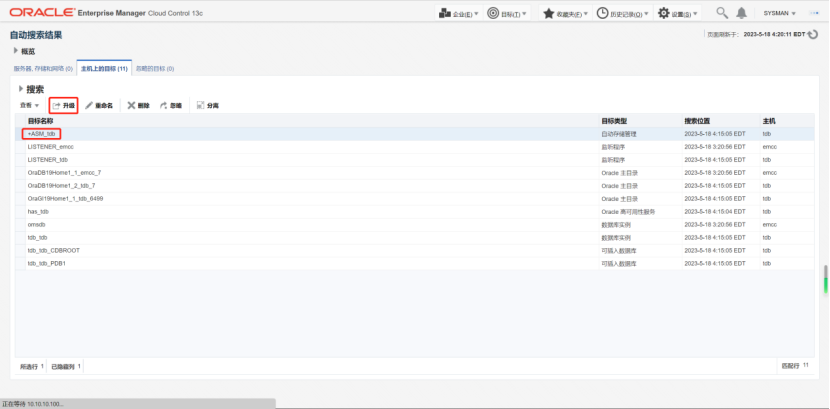Click the page refreshed timestamp 2023-5-18 4:20:11 EDT
This screenshot has width=830, height=409.
(774, 34)
